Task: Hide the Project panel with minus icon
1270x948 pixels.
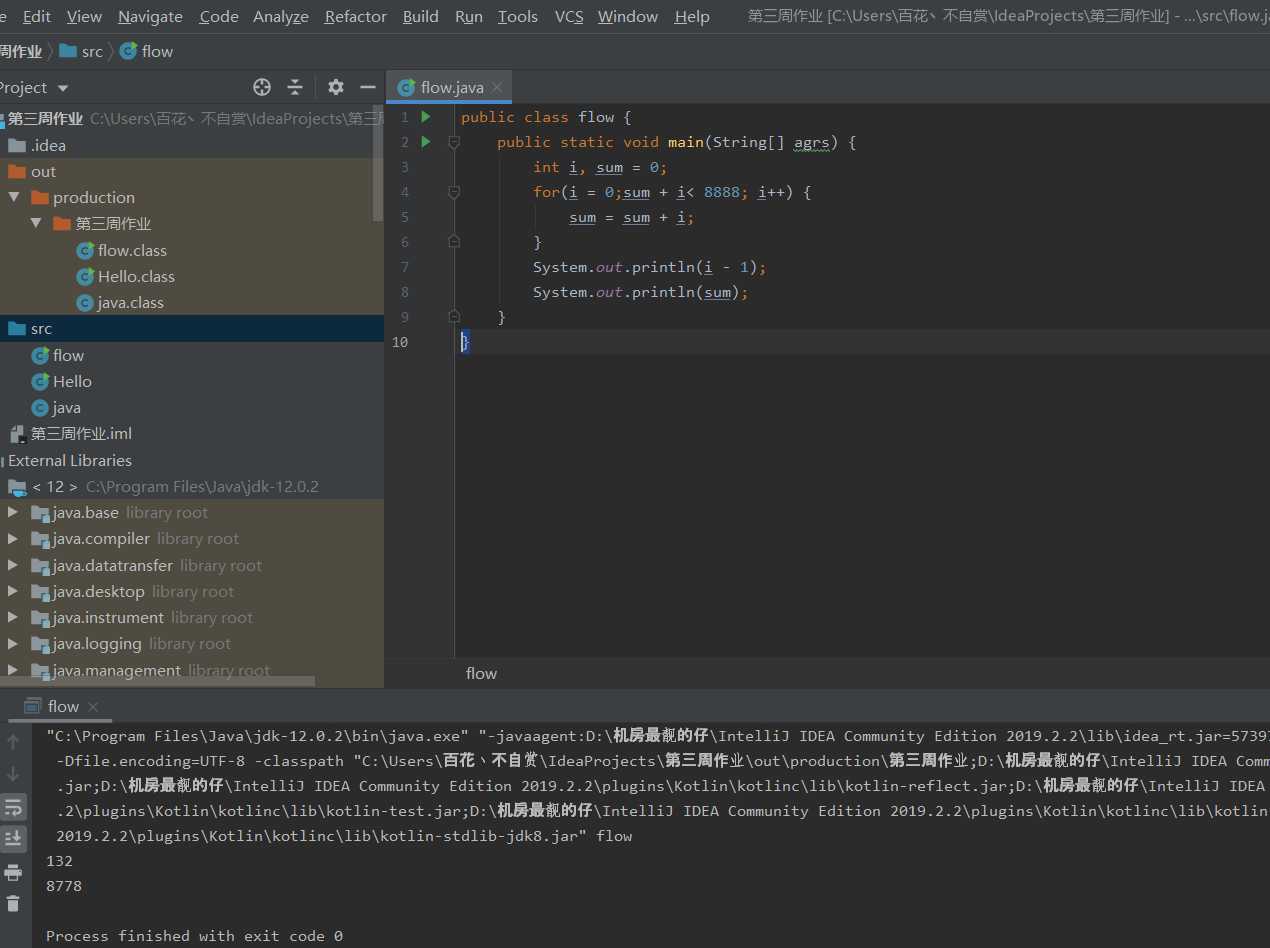Action: point(368,87)
